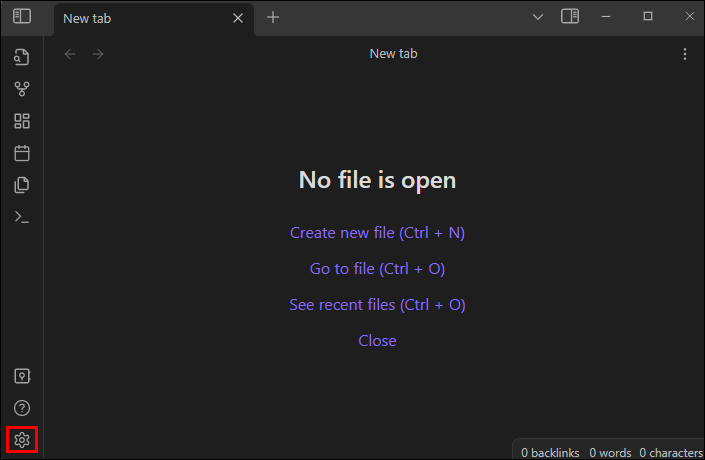705x460 pixels.
Task: Open command palette icon
Action: 22,217
